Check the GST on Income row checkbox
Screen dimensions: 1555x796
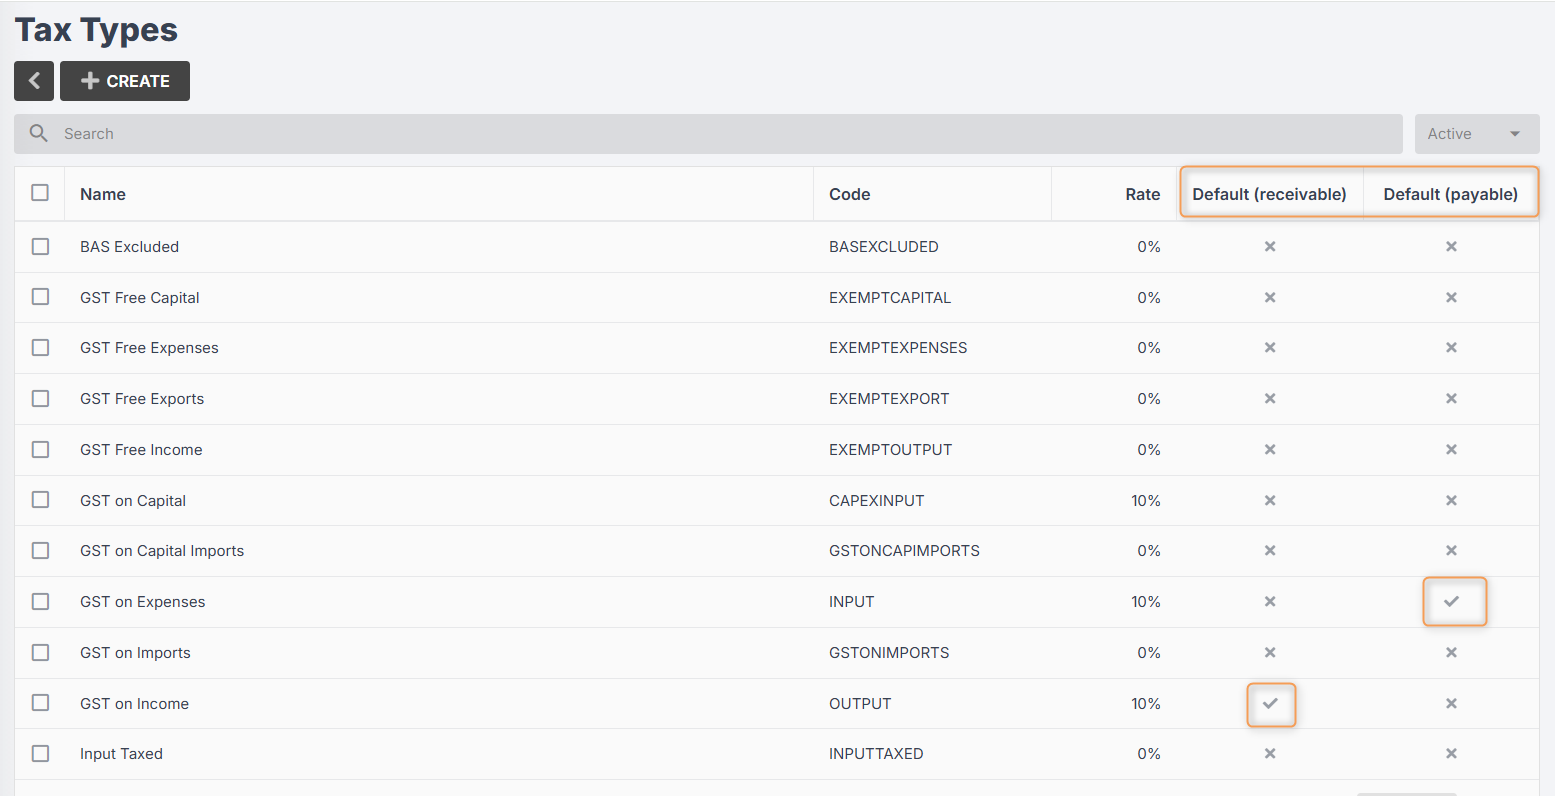tap(40, 703)
